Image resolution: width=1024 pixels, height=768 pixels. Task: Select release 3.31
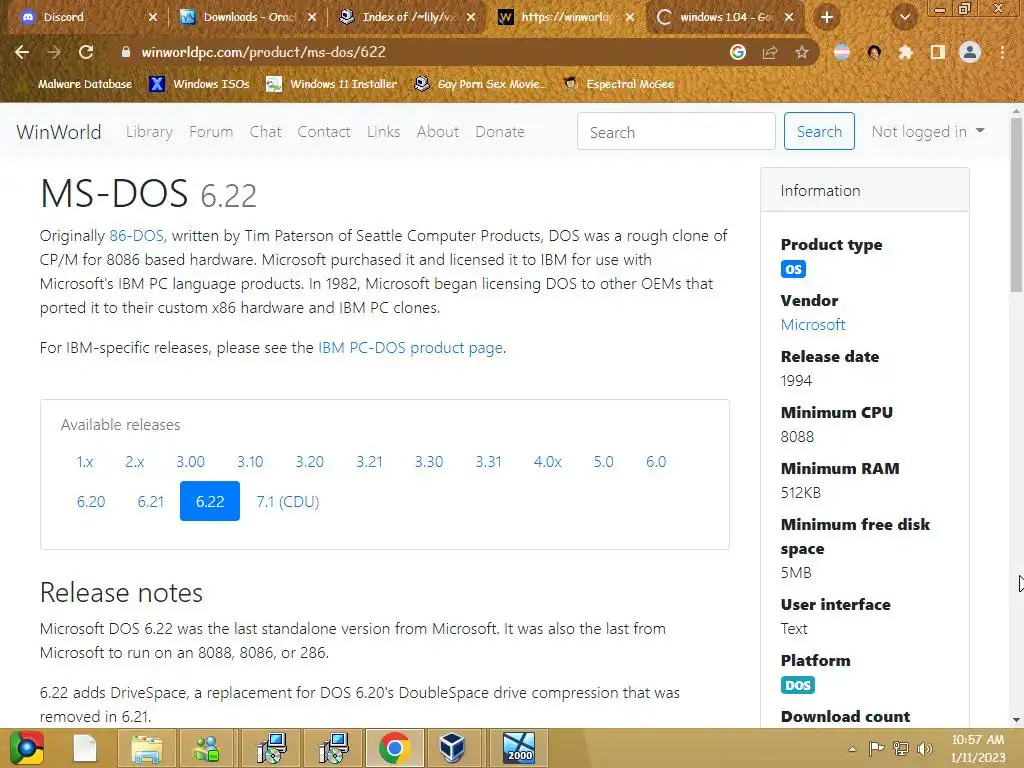tap(488, 462)
